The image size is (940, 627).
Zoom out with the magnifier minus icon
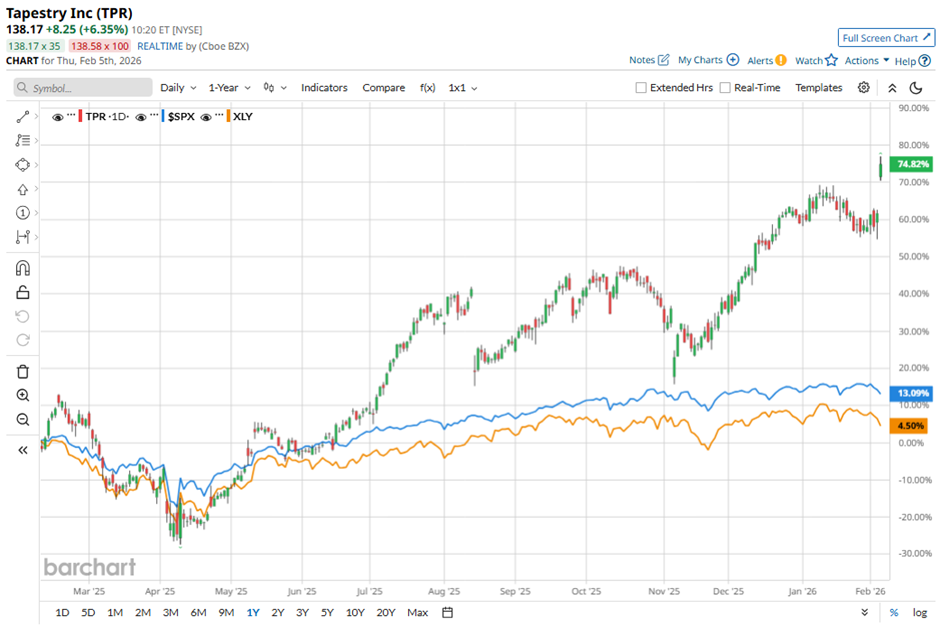click(22, 419)
